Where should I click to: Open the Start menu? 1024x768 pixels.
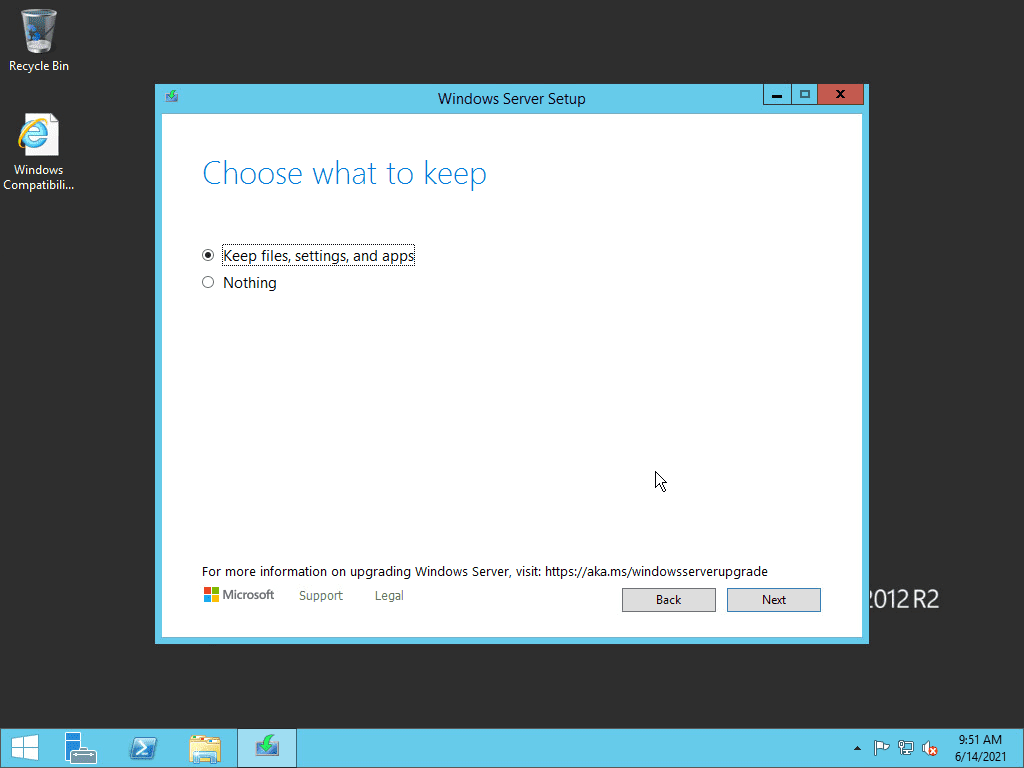[x=24, y=747]
